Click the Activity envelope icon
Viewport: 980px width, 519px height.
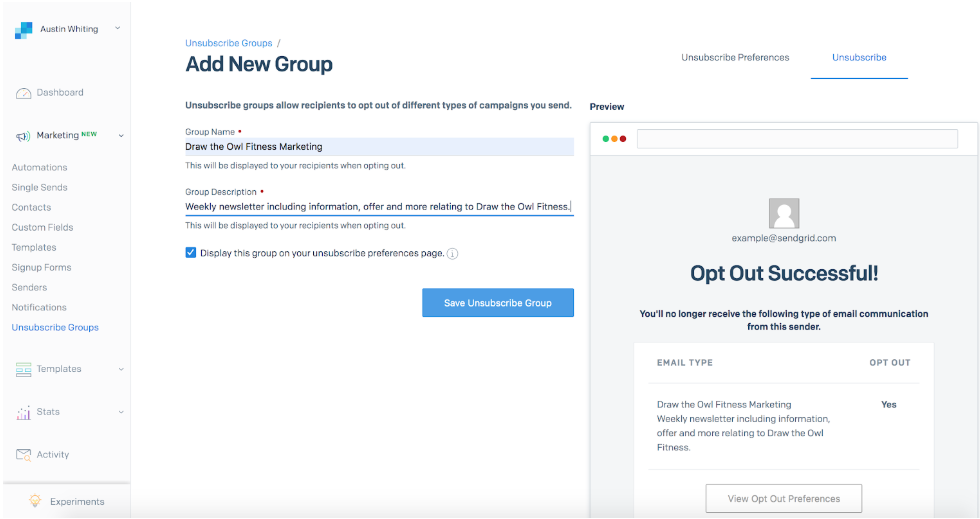(x=23, y=455)
